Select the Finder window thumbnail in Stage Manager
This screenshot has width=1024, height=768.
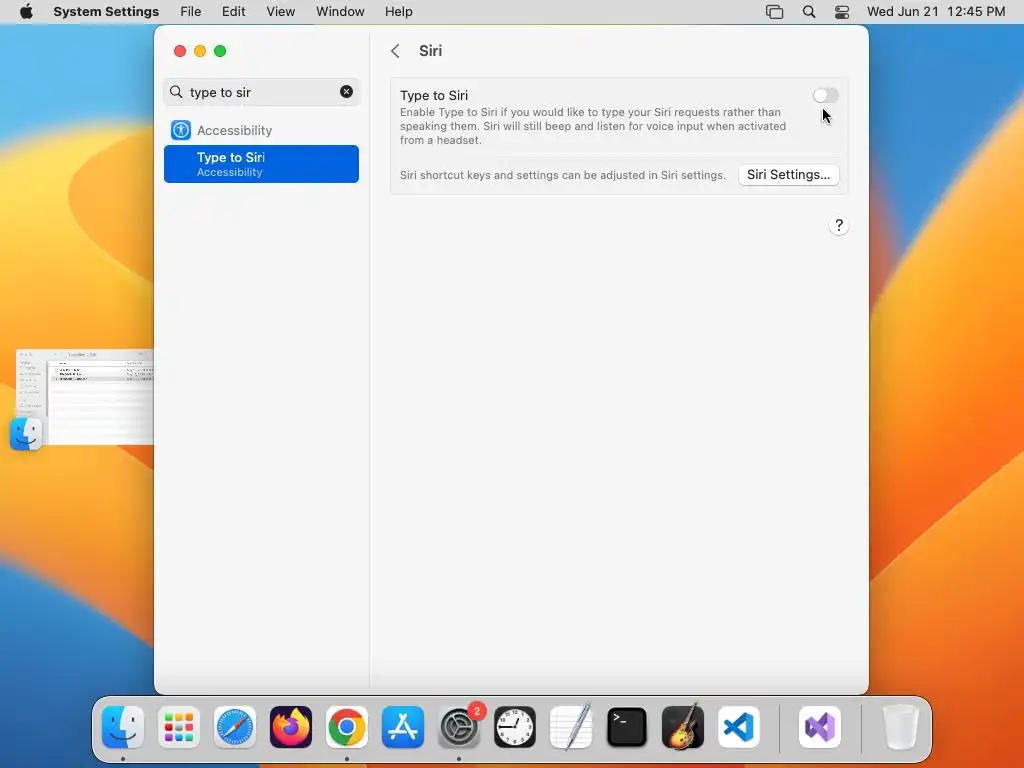tap(85, 396)
